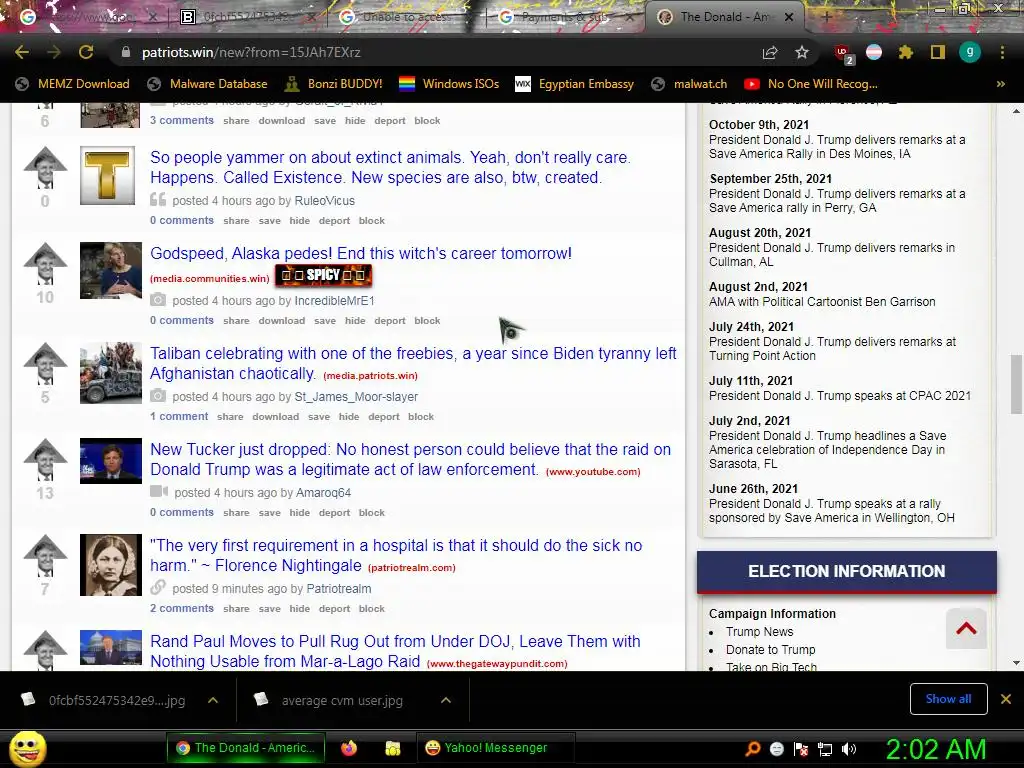The width and height of the screenshot is (1024, 768).
Task: Open the Bonzi BUDDY! bookmark
Action: 334,84
